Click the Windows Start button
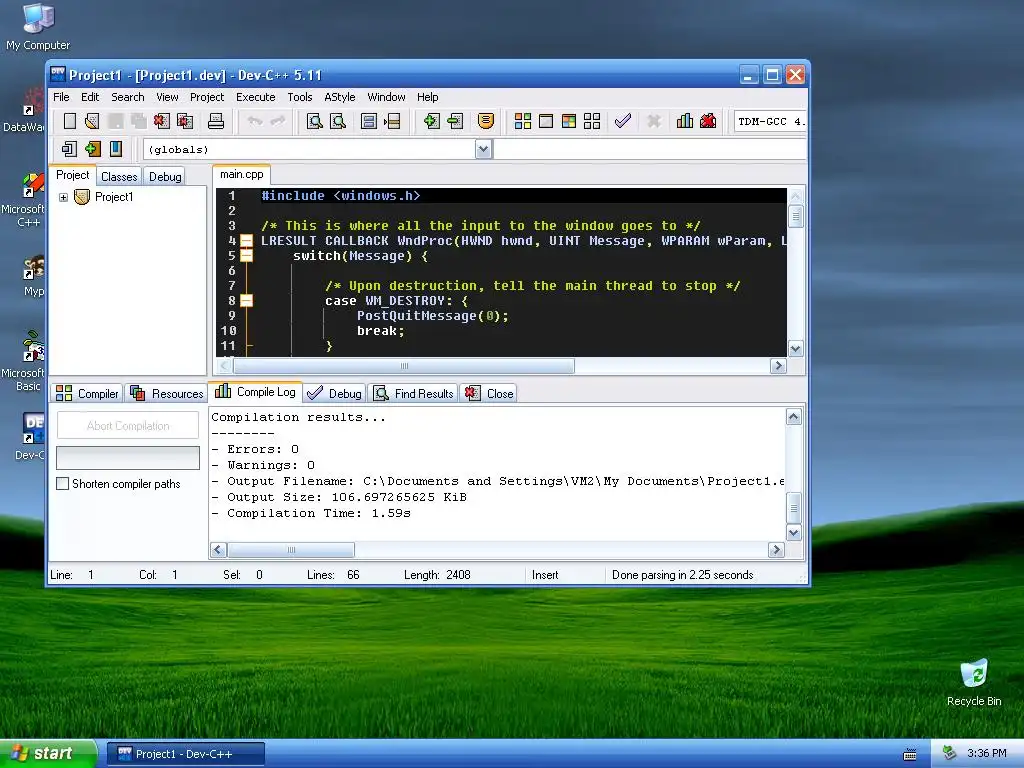The image size is (1024, 768). pos(47,754)
